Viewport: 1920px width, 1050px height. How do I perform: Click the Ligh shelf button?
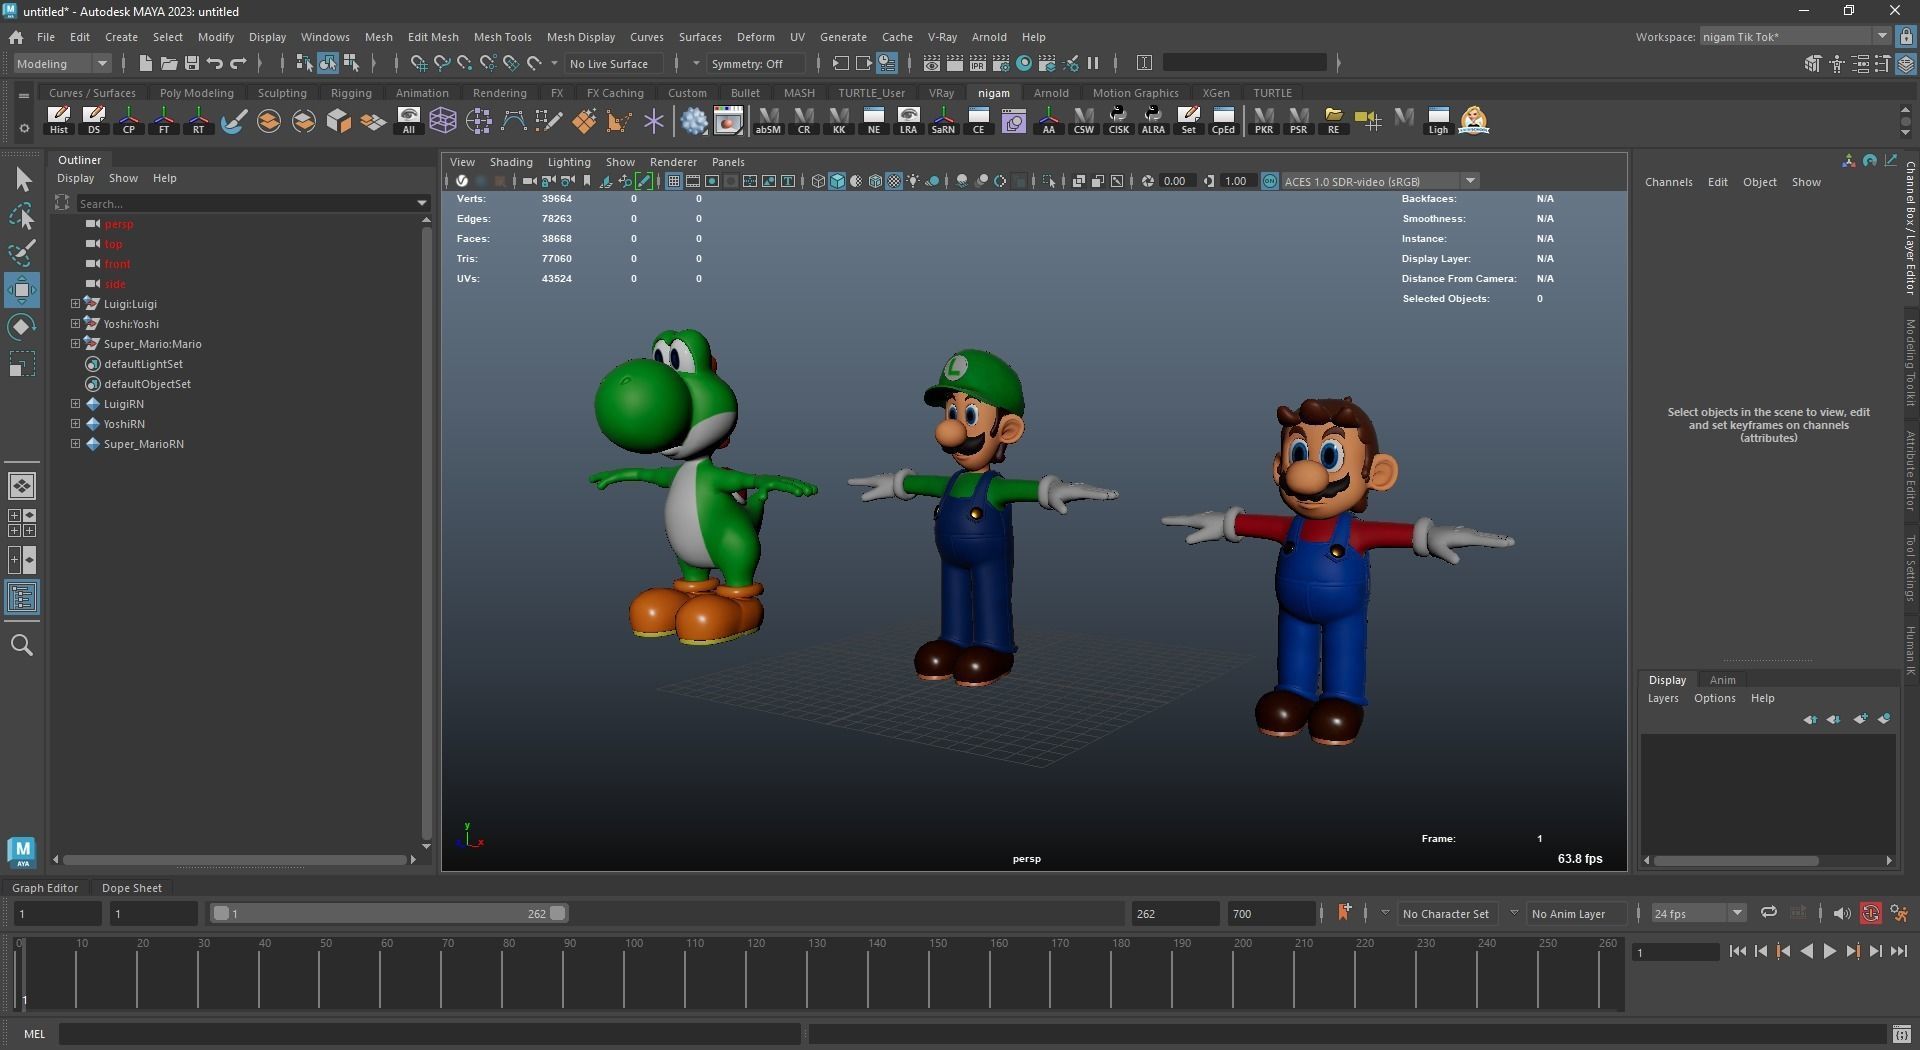1438,120
